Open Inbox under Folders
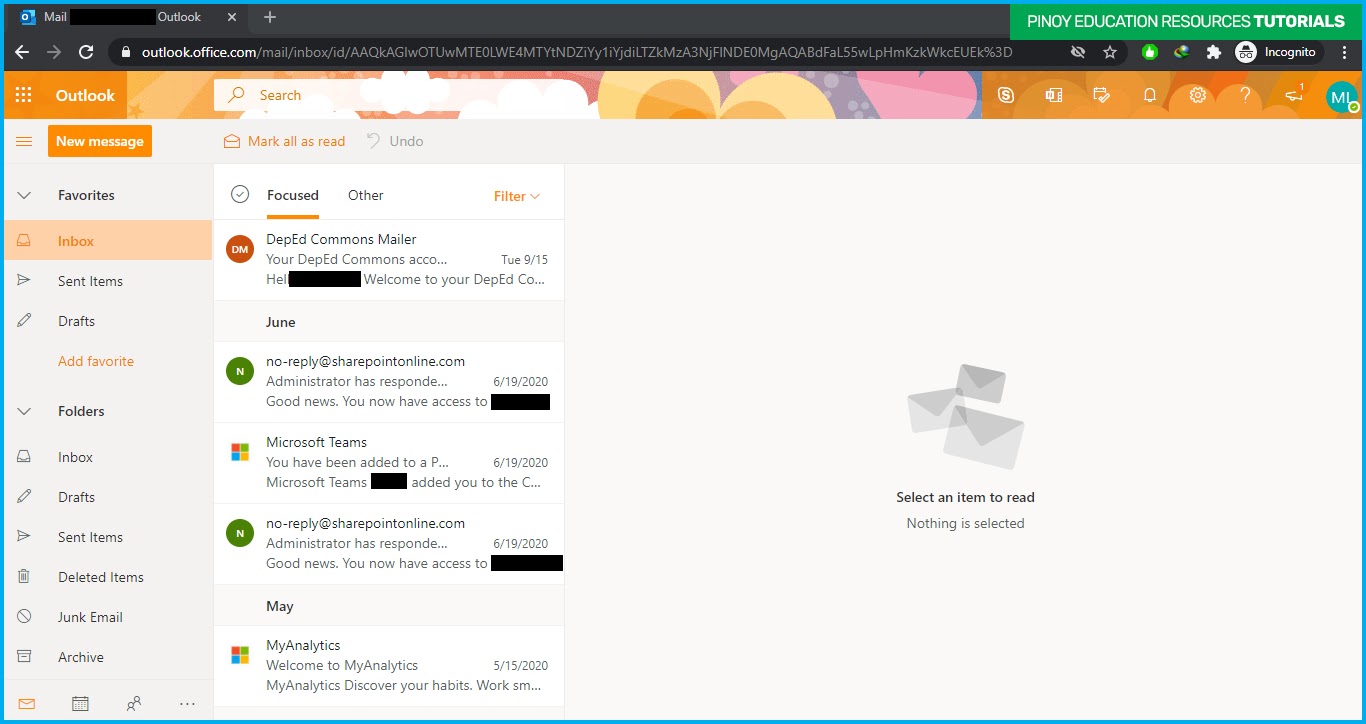 point(108,457)
